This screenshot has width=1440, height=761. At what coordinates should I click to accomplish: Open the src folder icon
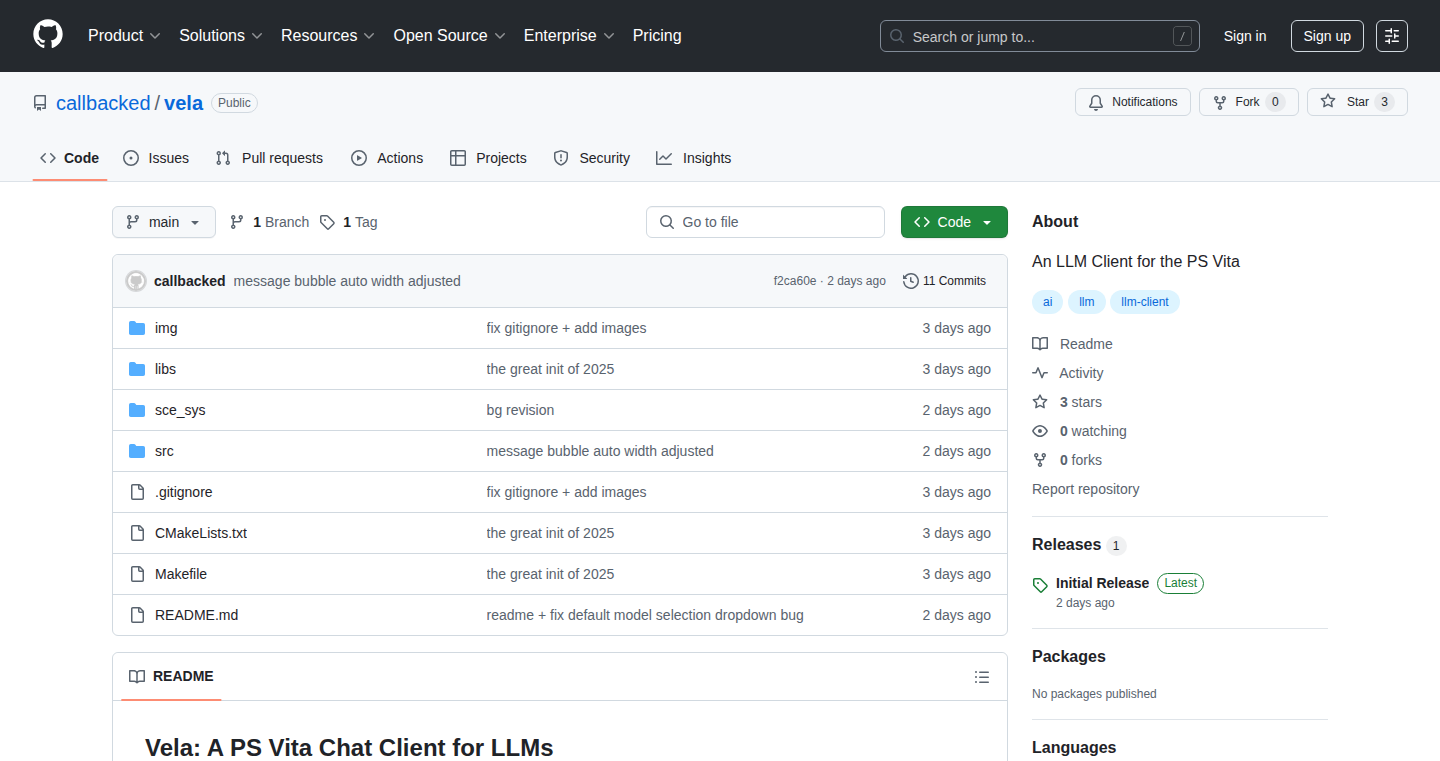pyautogui.click(x=137, y=451)
